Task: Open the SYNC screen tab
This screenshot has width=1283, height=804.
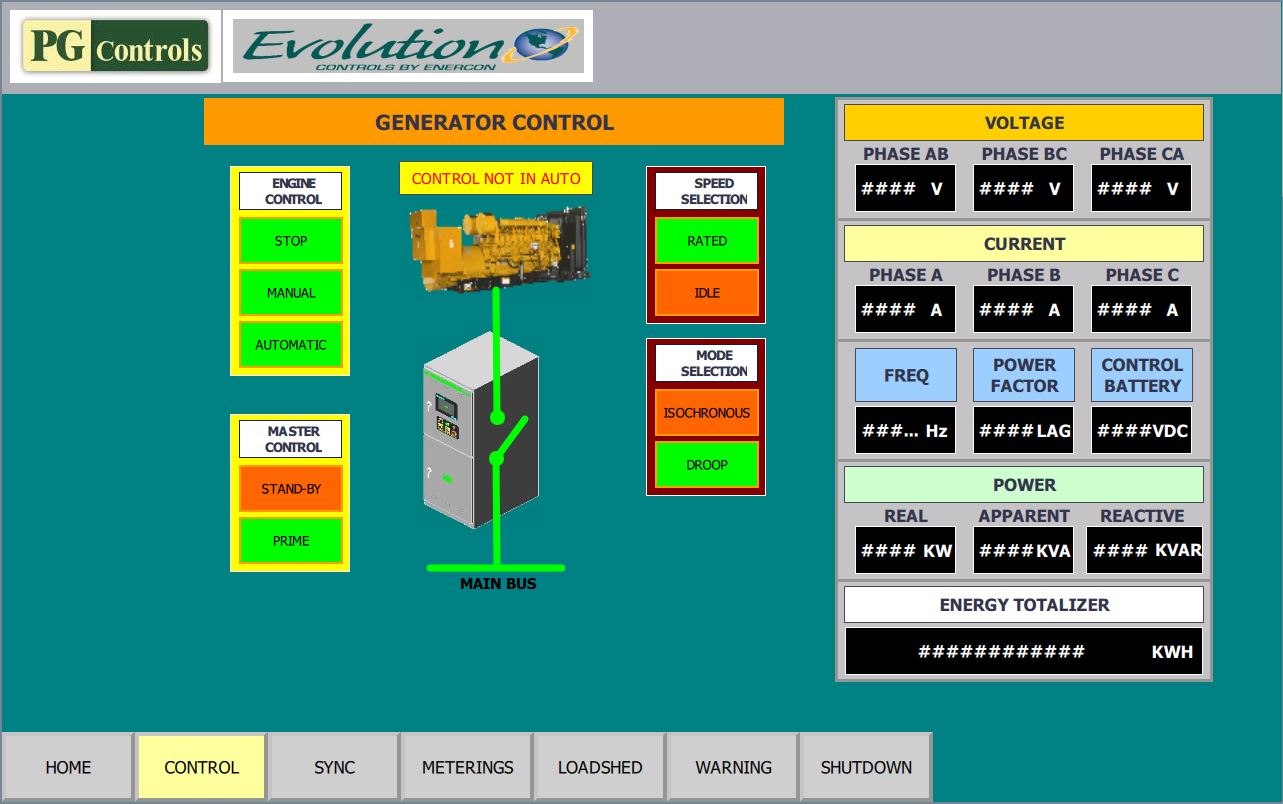Action: 334,767
